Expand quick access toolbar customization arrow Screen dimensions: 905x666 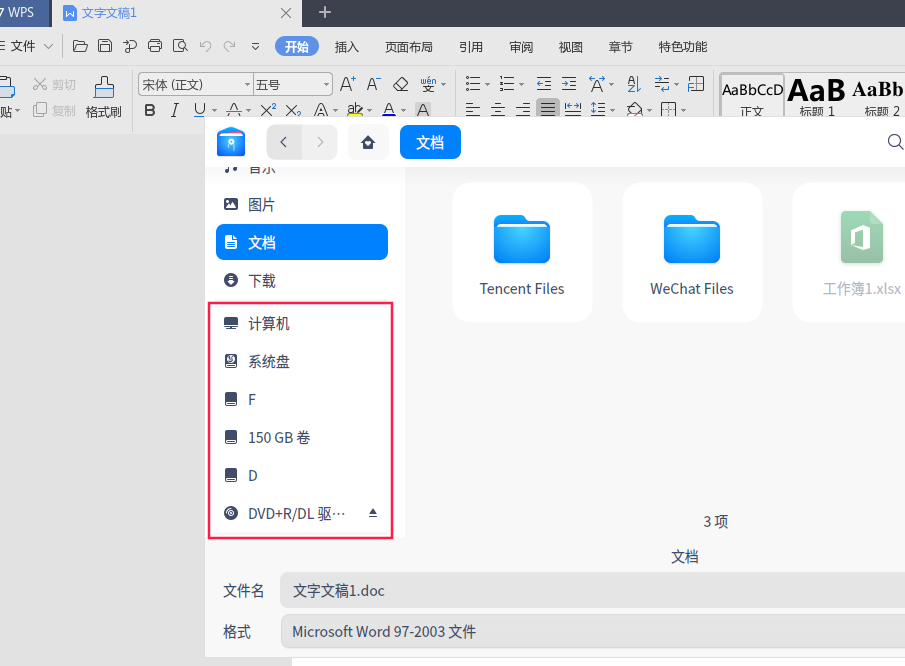coord(255,47)
